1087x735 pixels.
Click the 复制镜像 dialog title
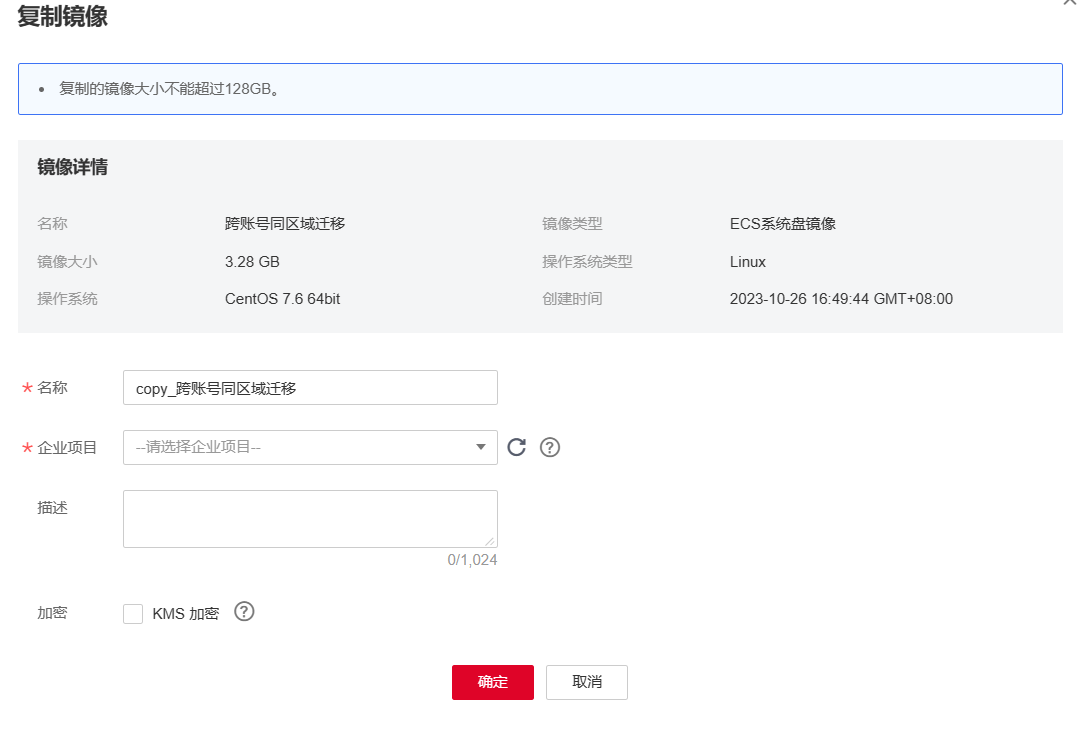pyautogui.click(x=62, y=16)
